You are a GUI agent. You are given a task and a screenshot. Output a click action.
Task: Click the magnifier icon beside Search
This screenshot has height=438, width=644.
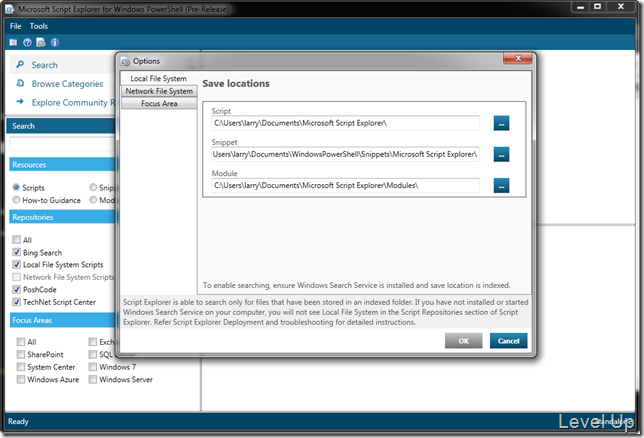pyautogui.click(x=20, y=65)
